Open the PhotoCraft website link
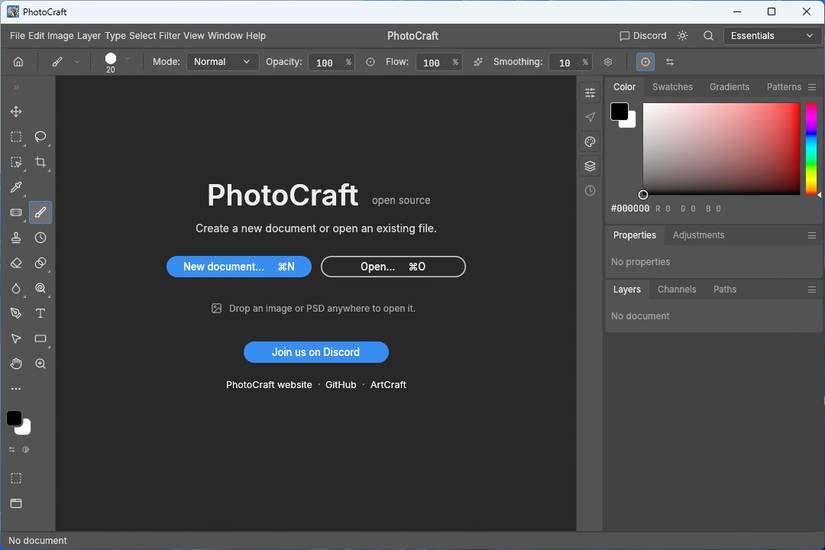The image size is (825, 550). tap(269, 385)
